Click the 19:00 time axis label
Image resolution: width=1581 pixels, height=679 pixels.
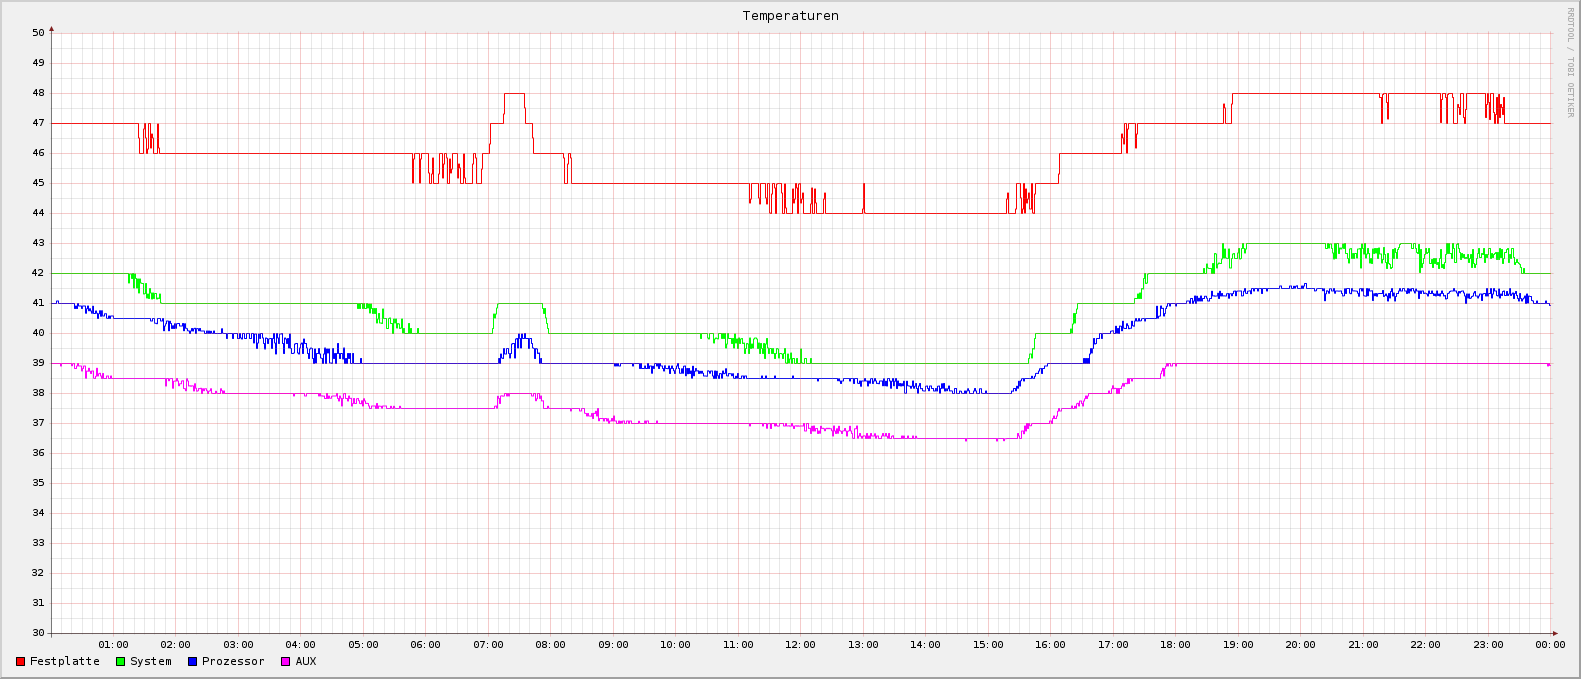tap(1238, 645)
